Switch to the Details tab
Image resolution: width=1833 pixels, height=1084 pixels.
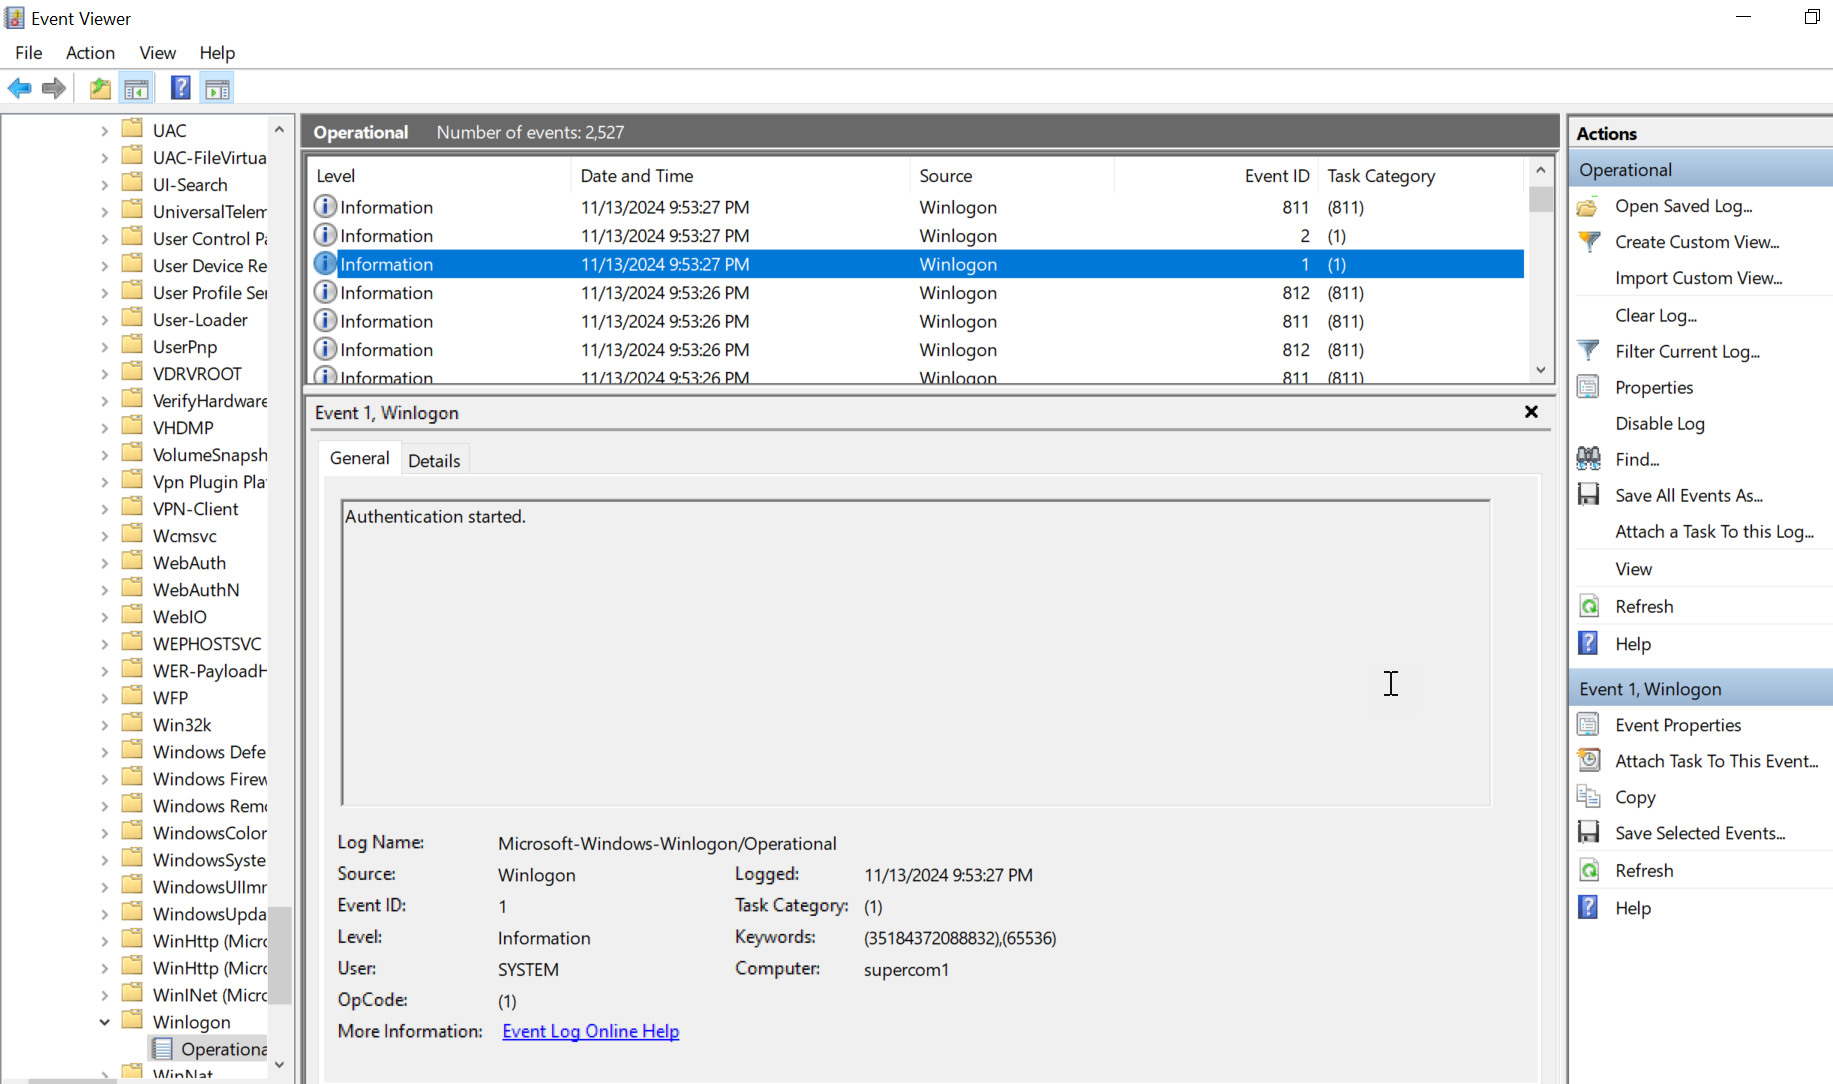[x=434, y=460]
